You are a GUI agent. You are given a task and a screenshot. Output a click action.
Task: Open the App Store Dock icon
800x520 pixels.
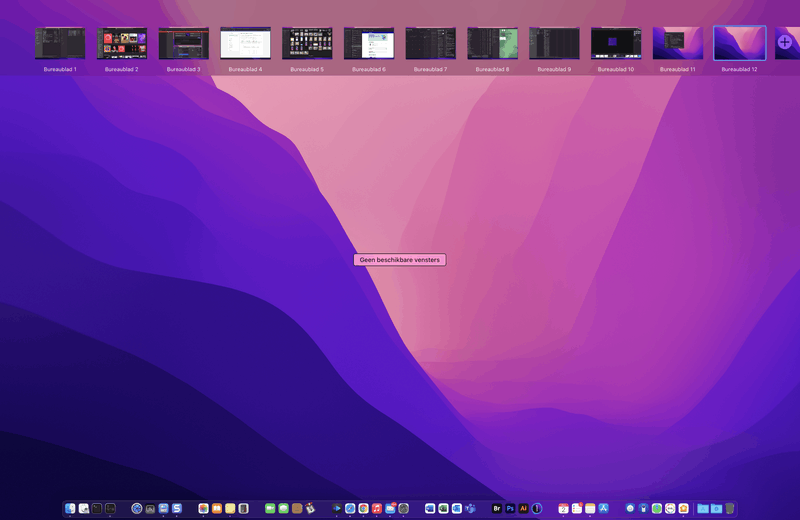(x=603, y=509)
